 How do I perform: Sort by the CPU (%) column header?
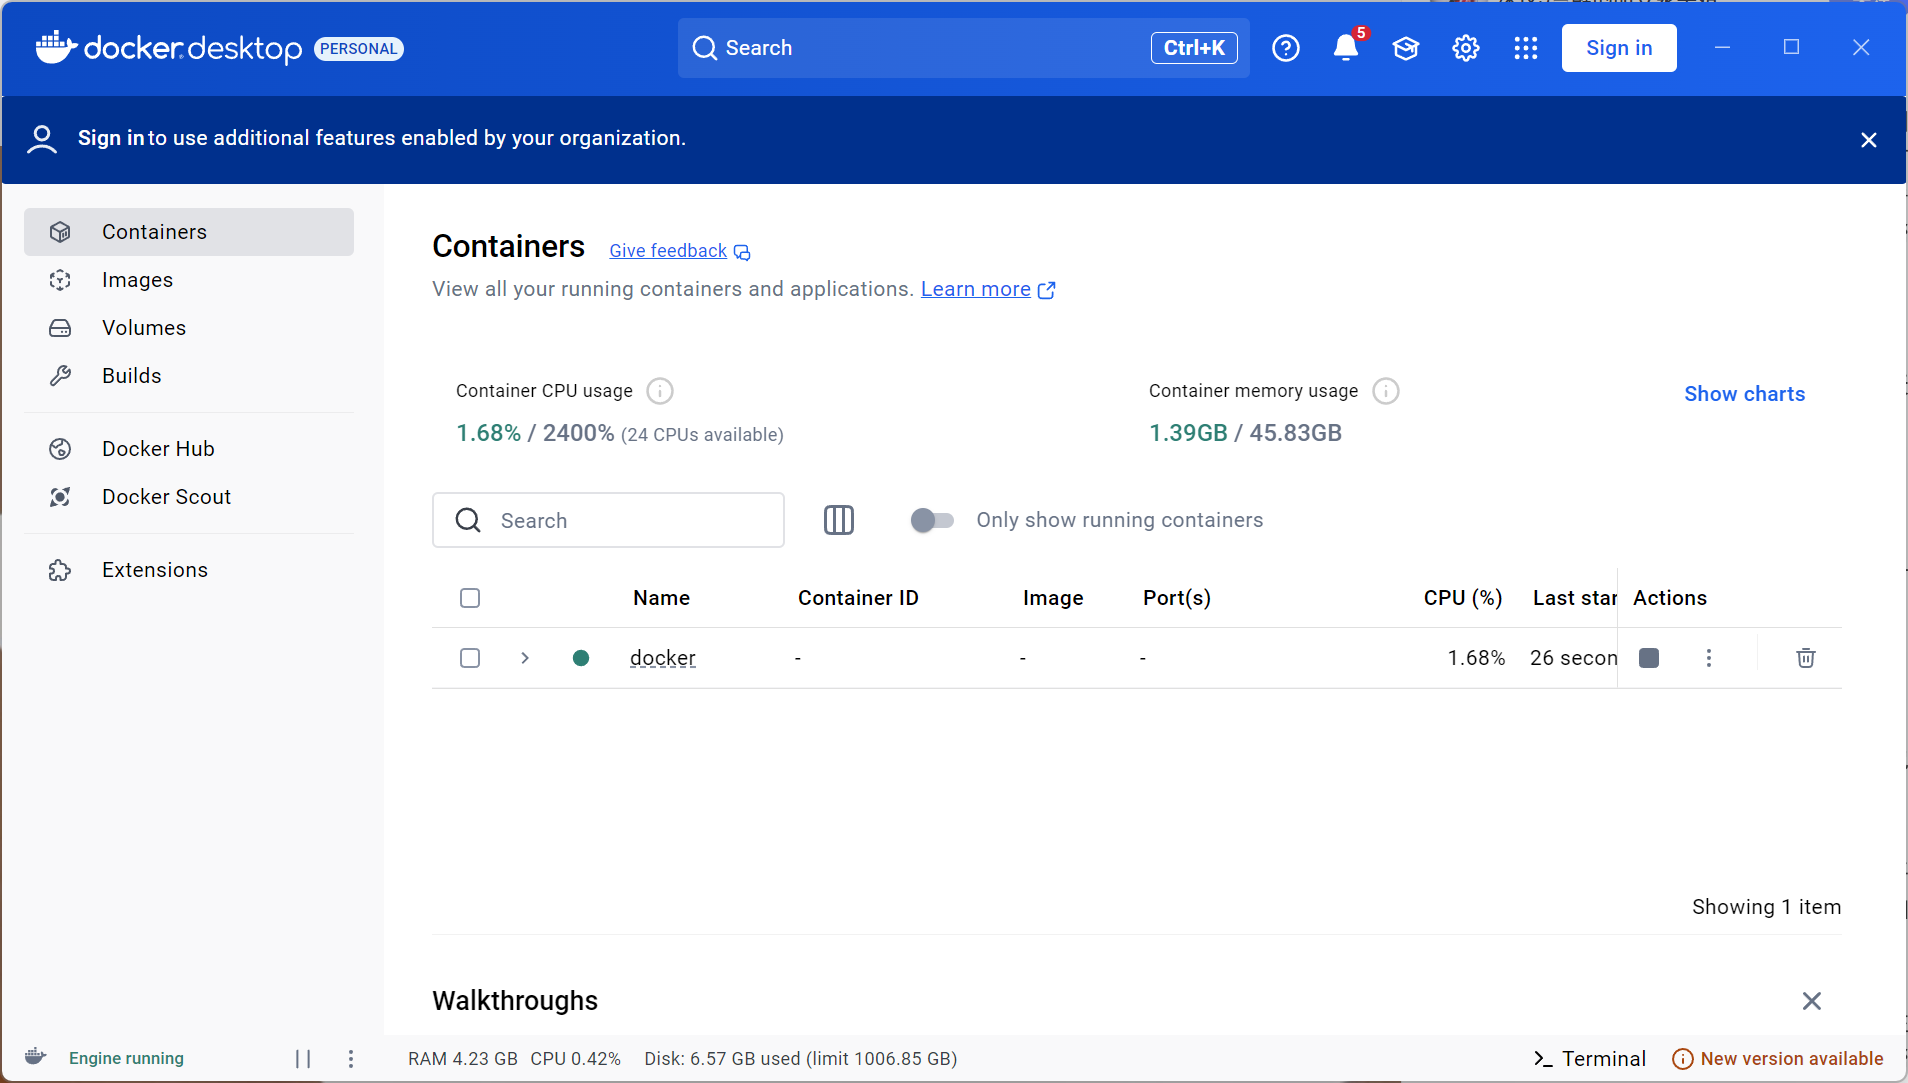[1463, 598]
